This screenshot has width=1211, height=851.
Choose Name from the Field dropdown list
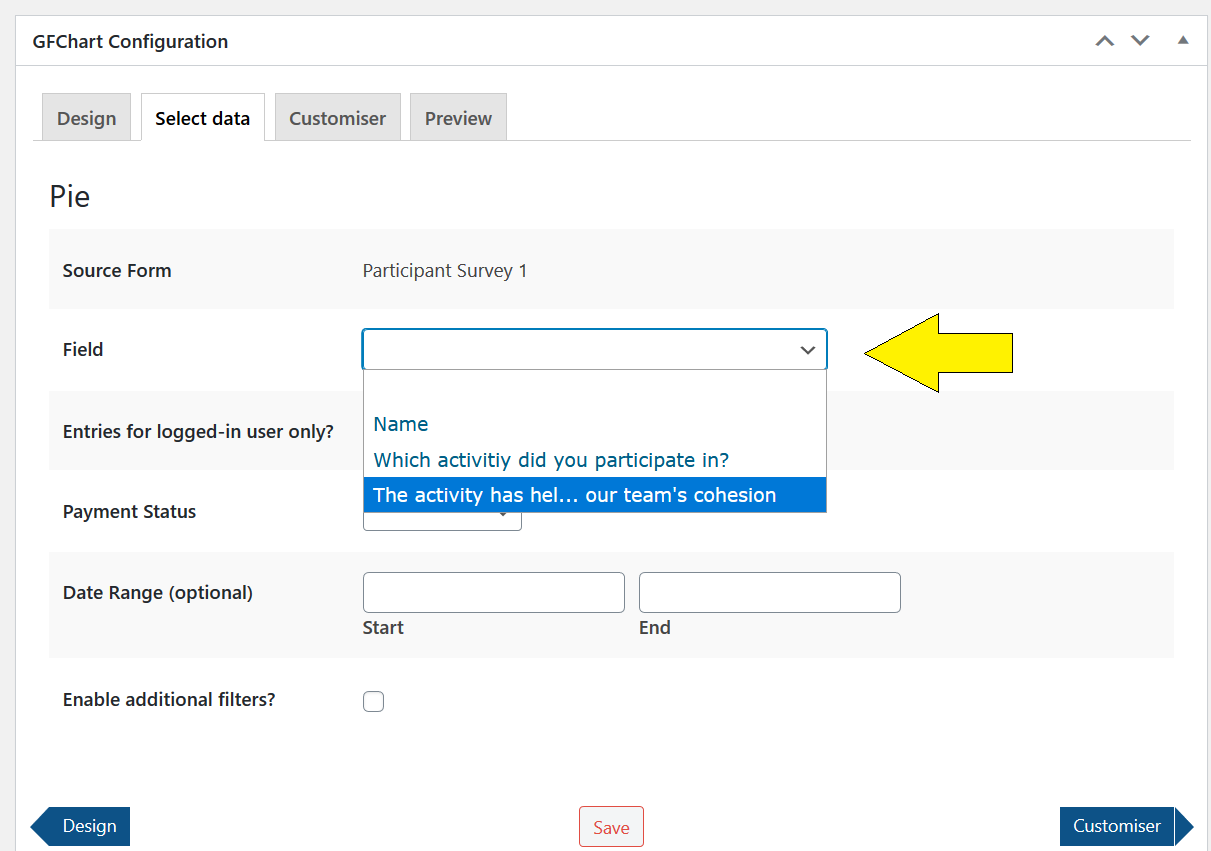pos(401,424)
